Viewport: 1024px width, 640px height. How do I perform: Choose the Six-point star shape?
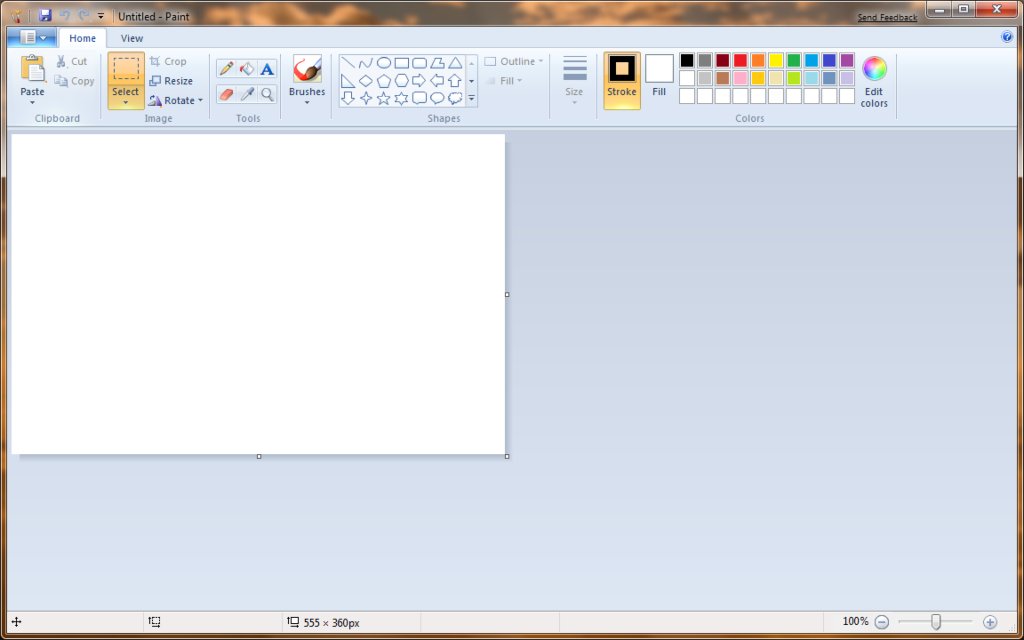point(402,99)
